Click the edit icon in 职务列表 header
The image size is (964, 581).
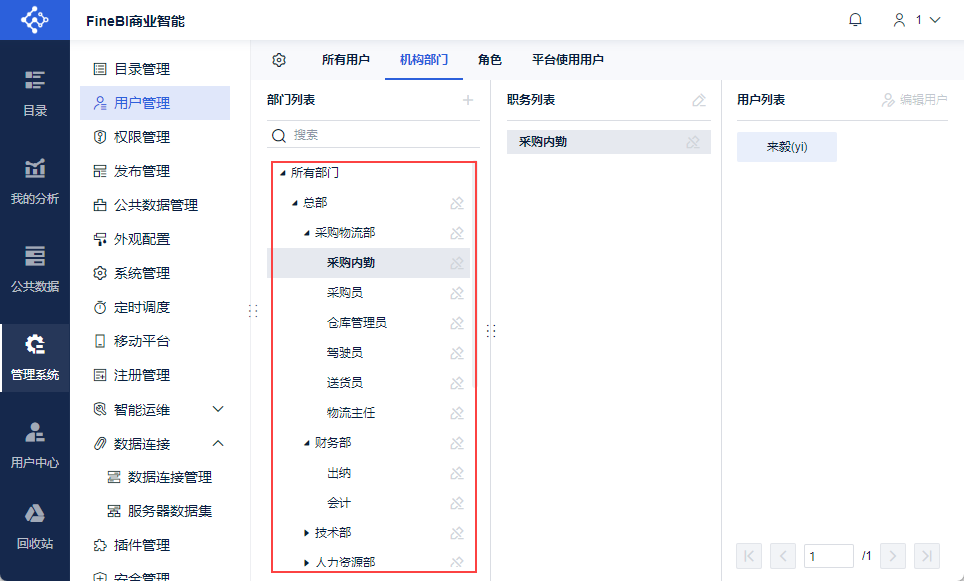[x=699, y=100]
